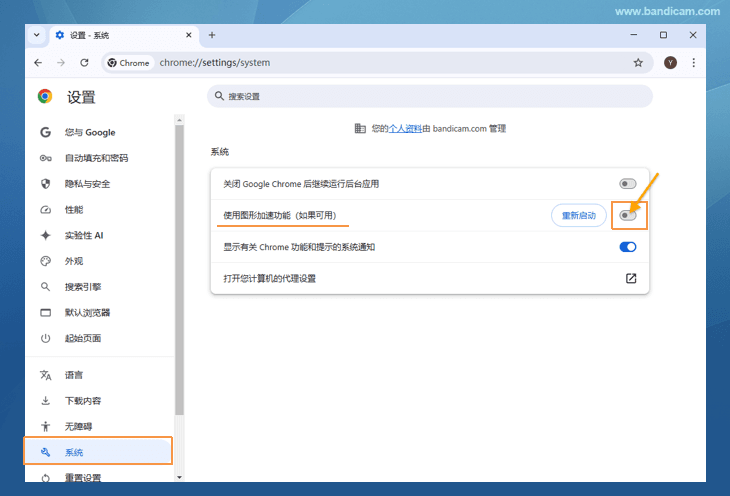This screenshot has height=496, width=730.
Task: Minimize the Chrome window
Action: [x=634, y=35]
